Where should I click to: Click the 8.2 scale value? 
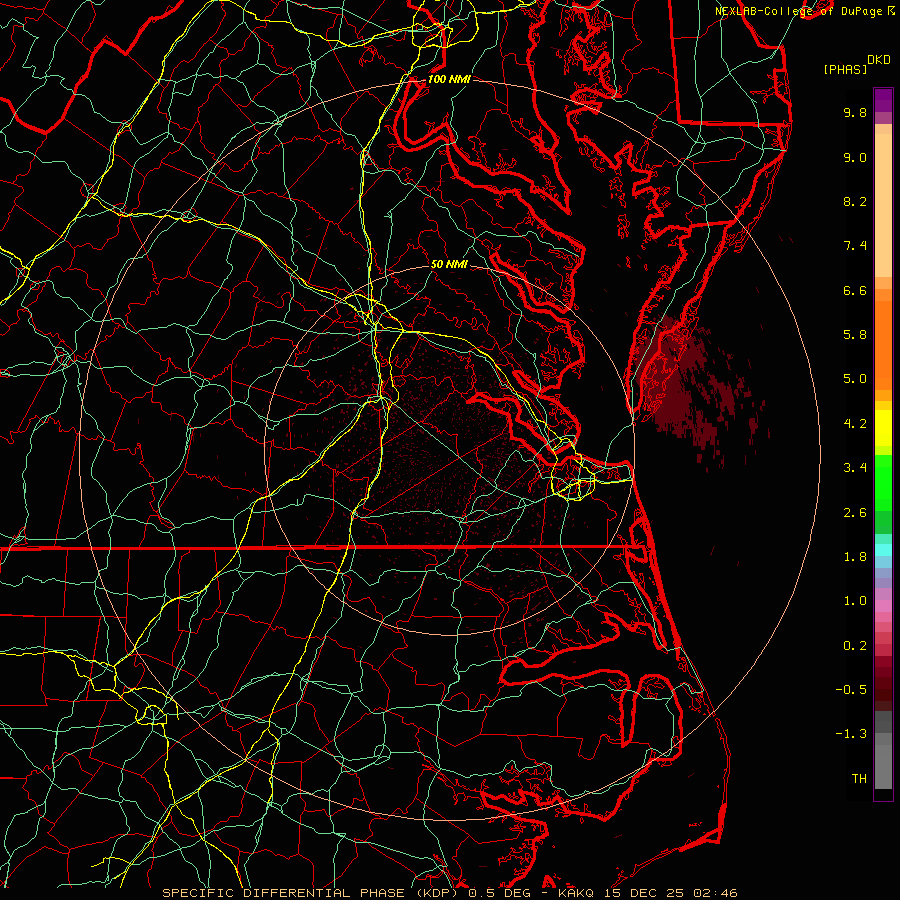pyautogui.click(x=855, y=201)
